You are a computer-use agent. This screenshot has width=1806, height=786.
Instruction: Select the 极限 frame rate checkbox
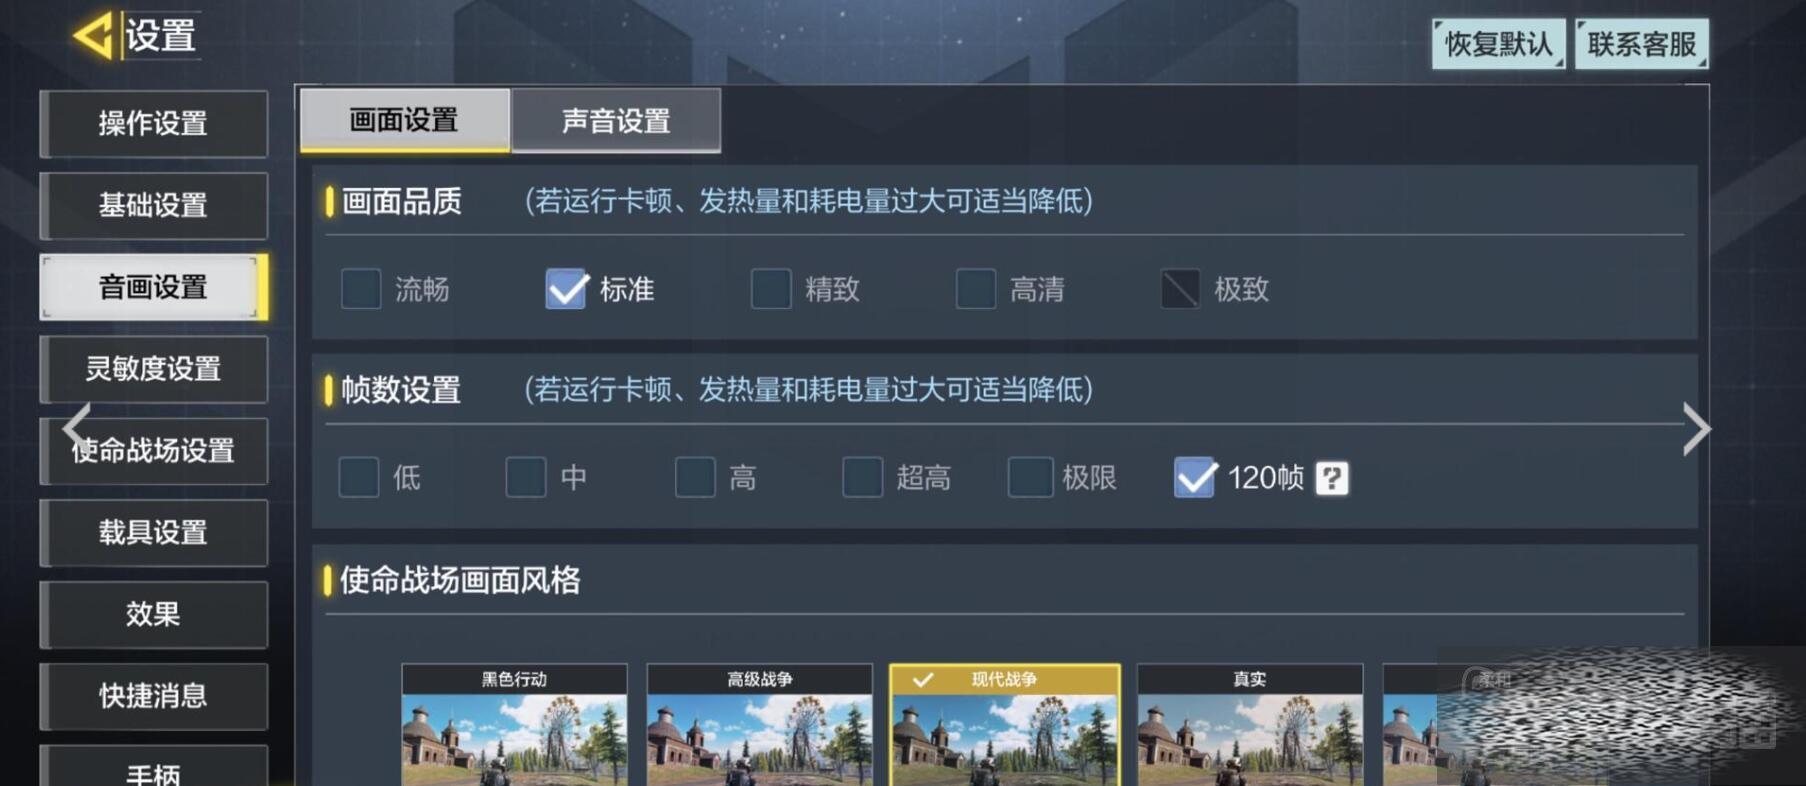[x=1030, y=477]
